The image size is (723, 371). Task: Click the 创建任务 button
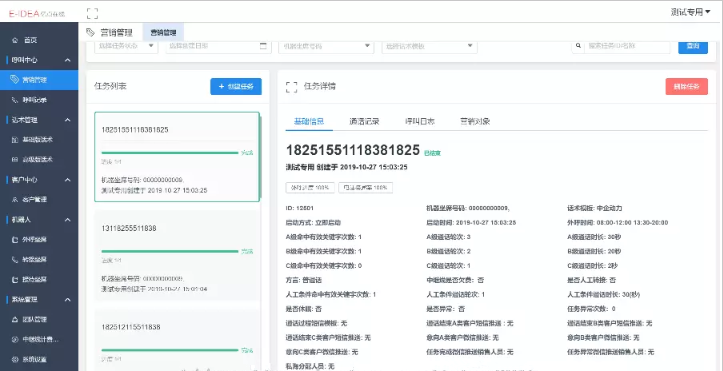point(236,87)
